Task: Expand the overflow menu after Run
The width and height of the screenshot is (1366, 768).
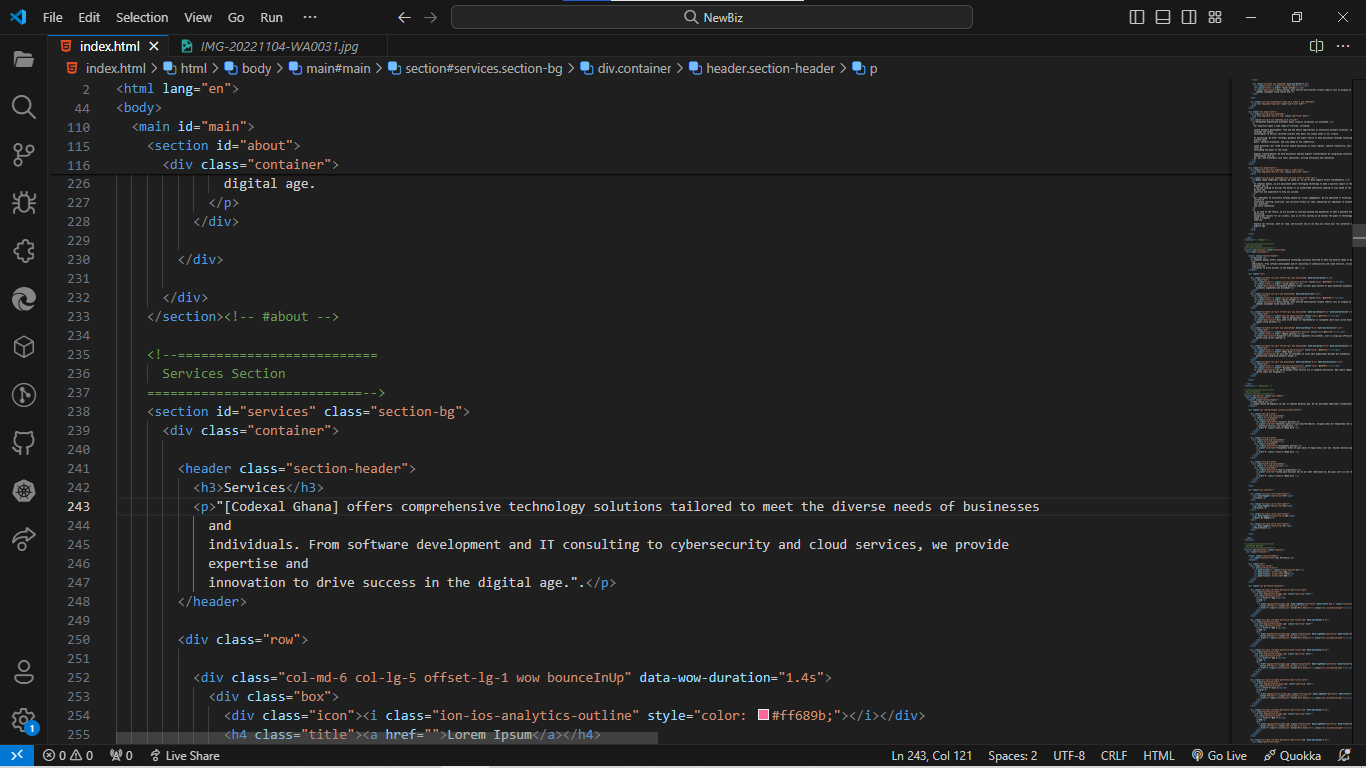Action: click(310, 17)
